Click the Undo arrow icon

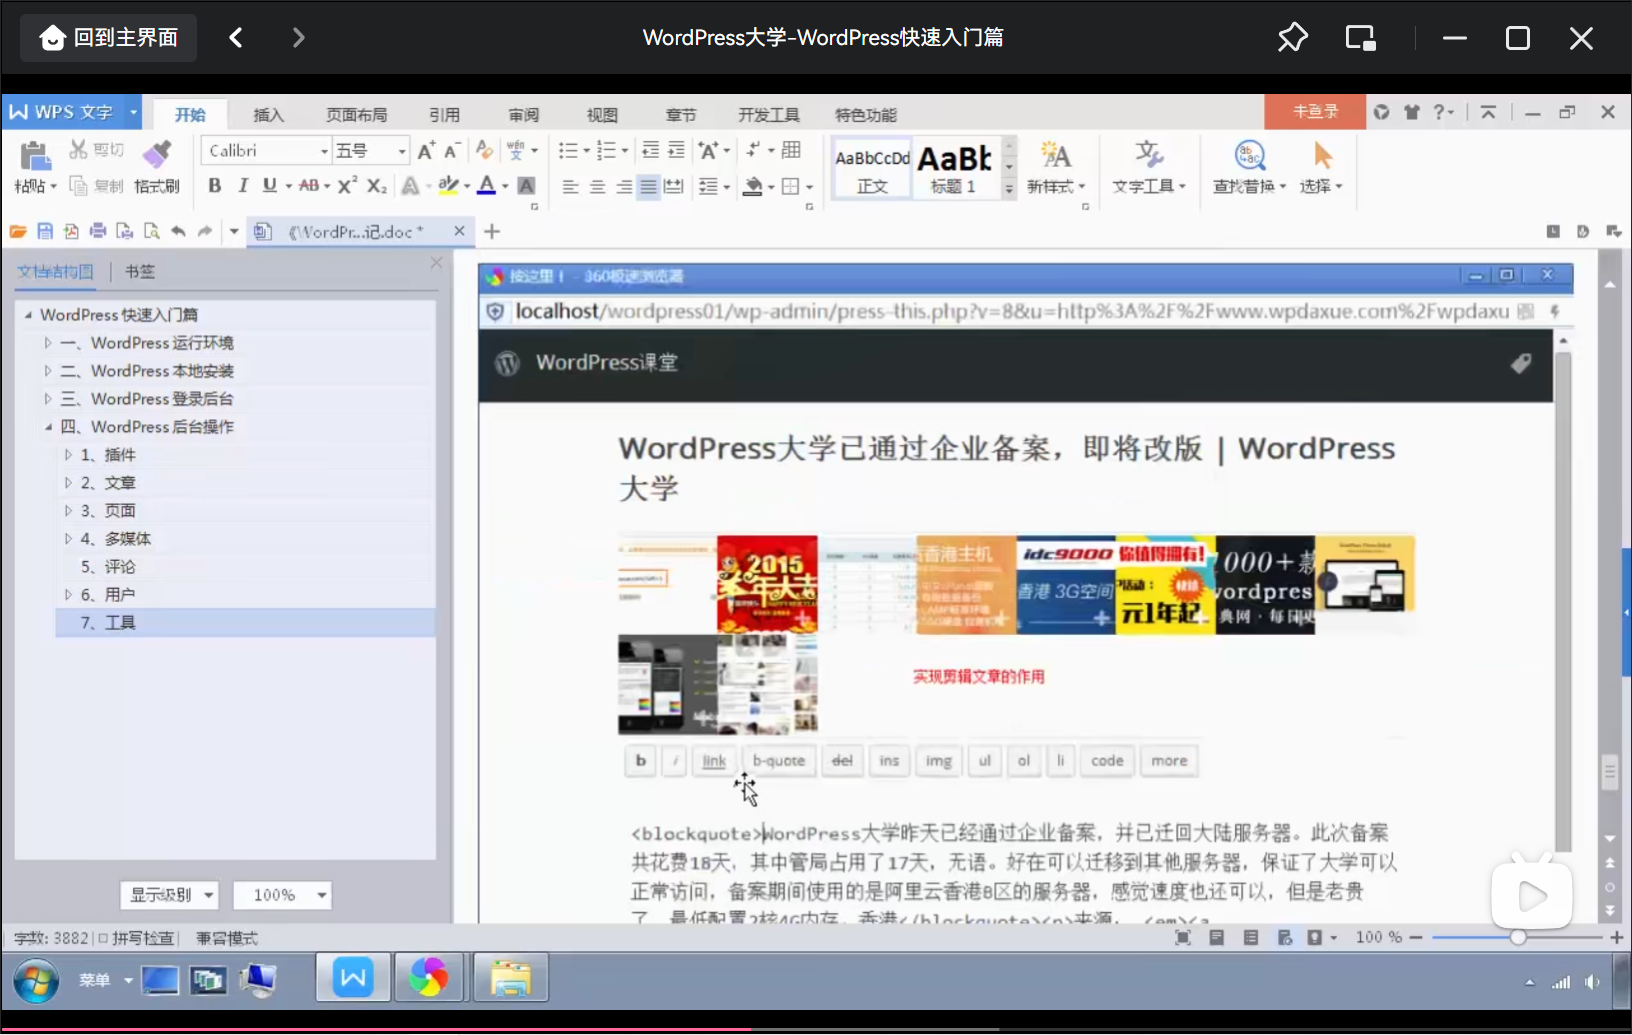pyautogui.click(x=178, y=232)
